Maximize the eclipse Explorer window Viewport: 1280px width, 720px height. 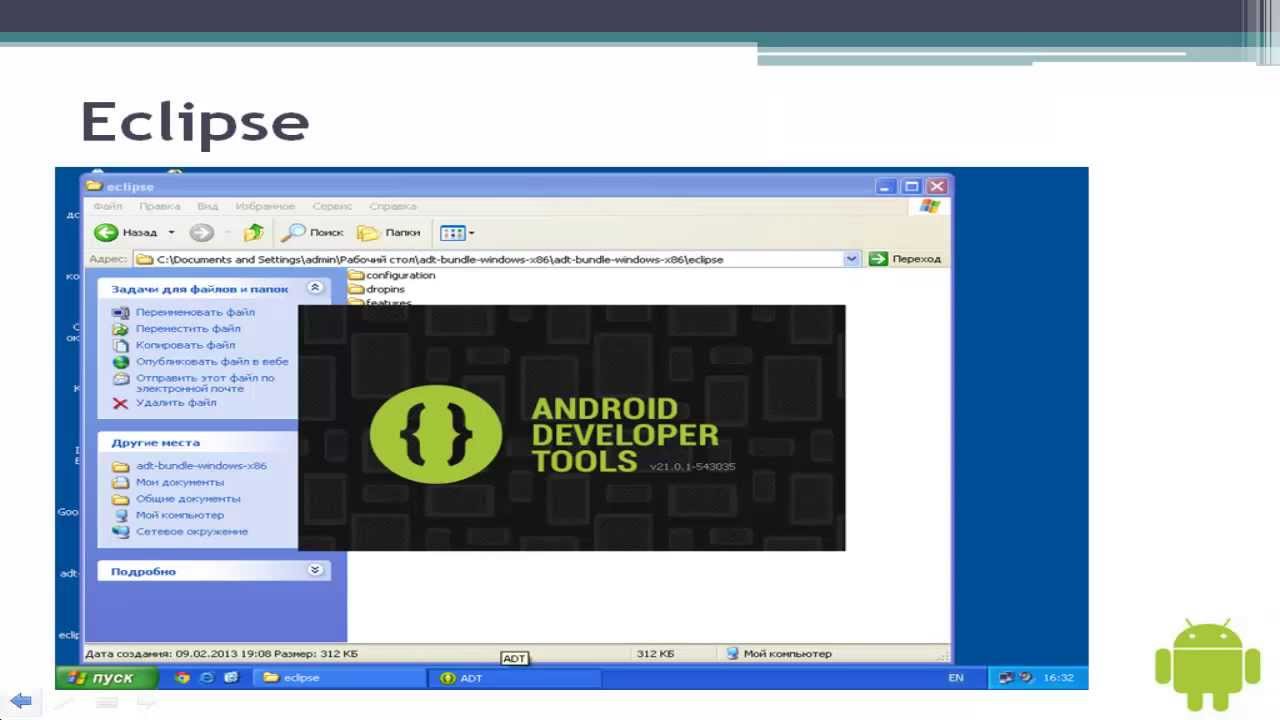[x=911, y=186]
